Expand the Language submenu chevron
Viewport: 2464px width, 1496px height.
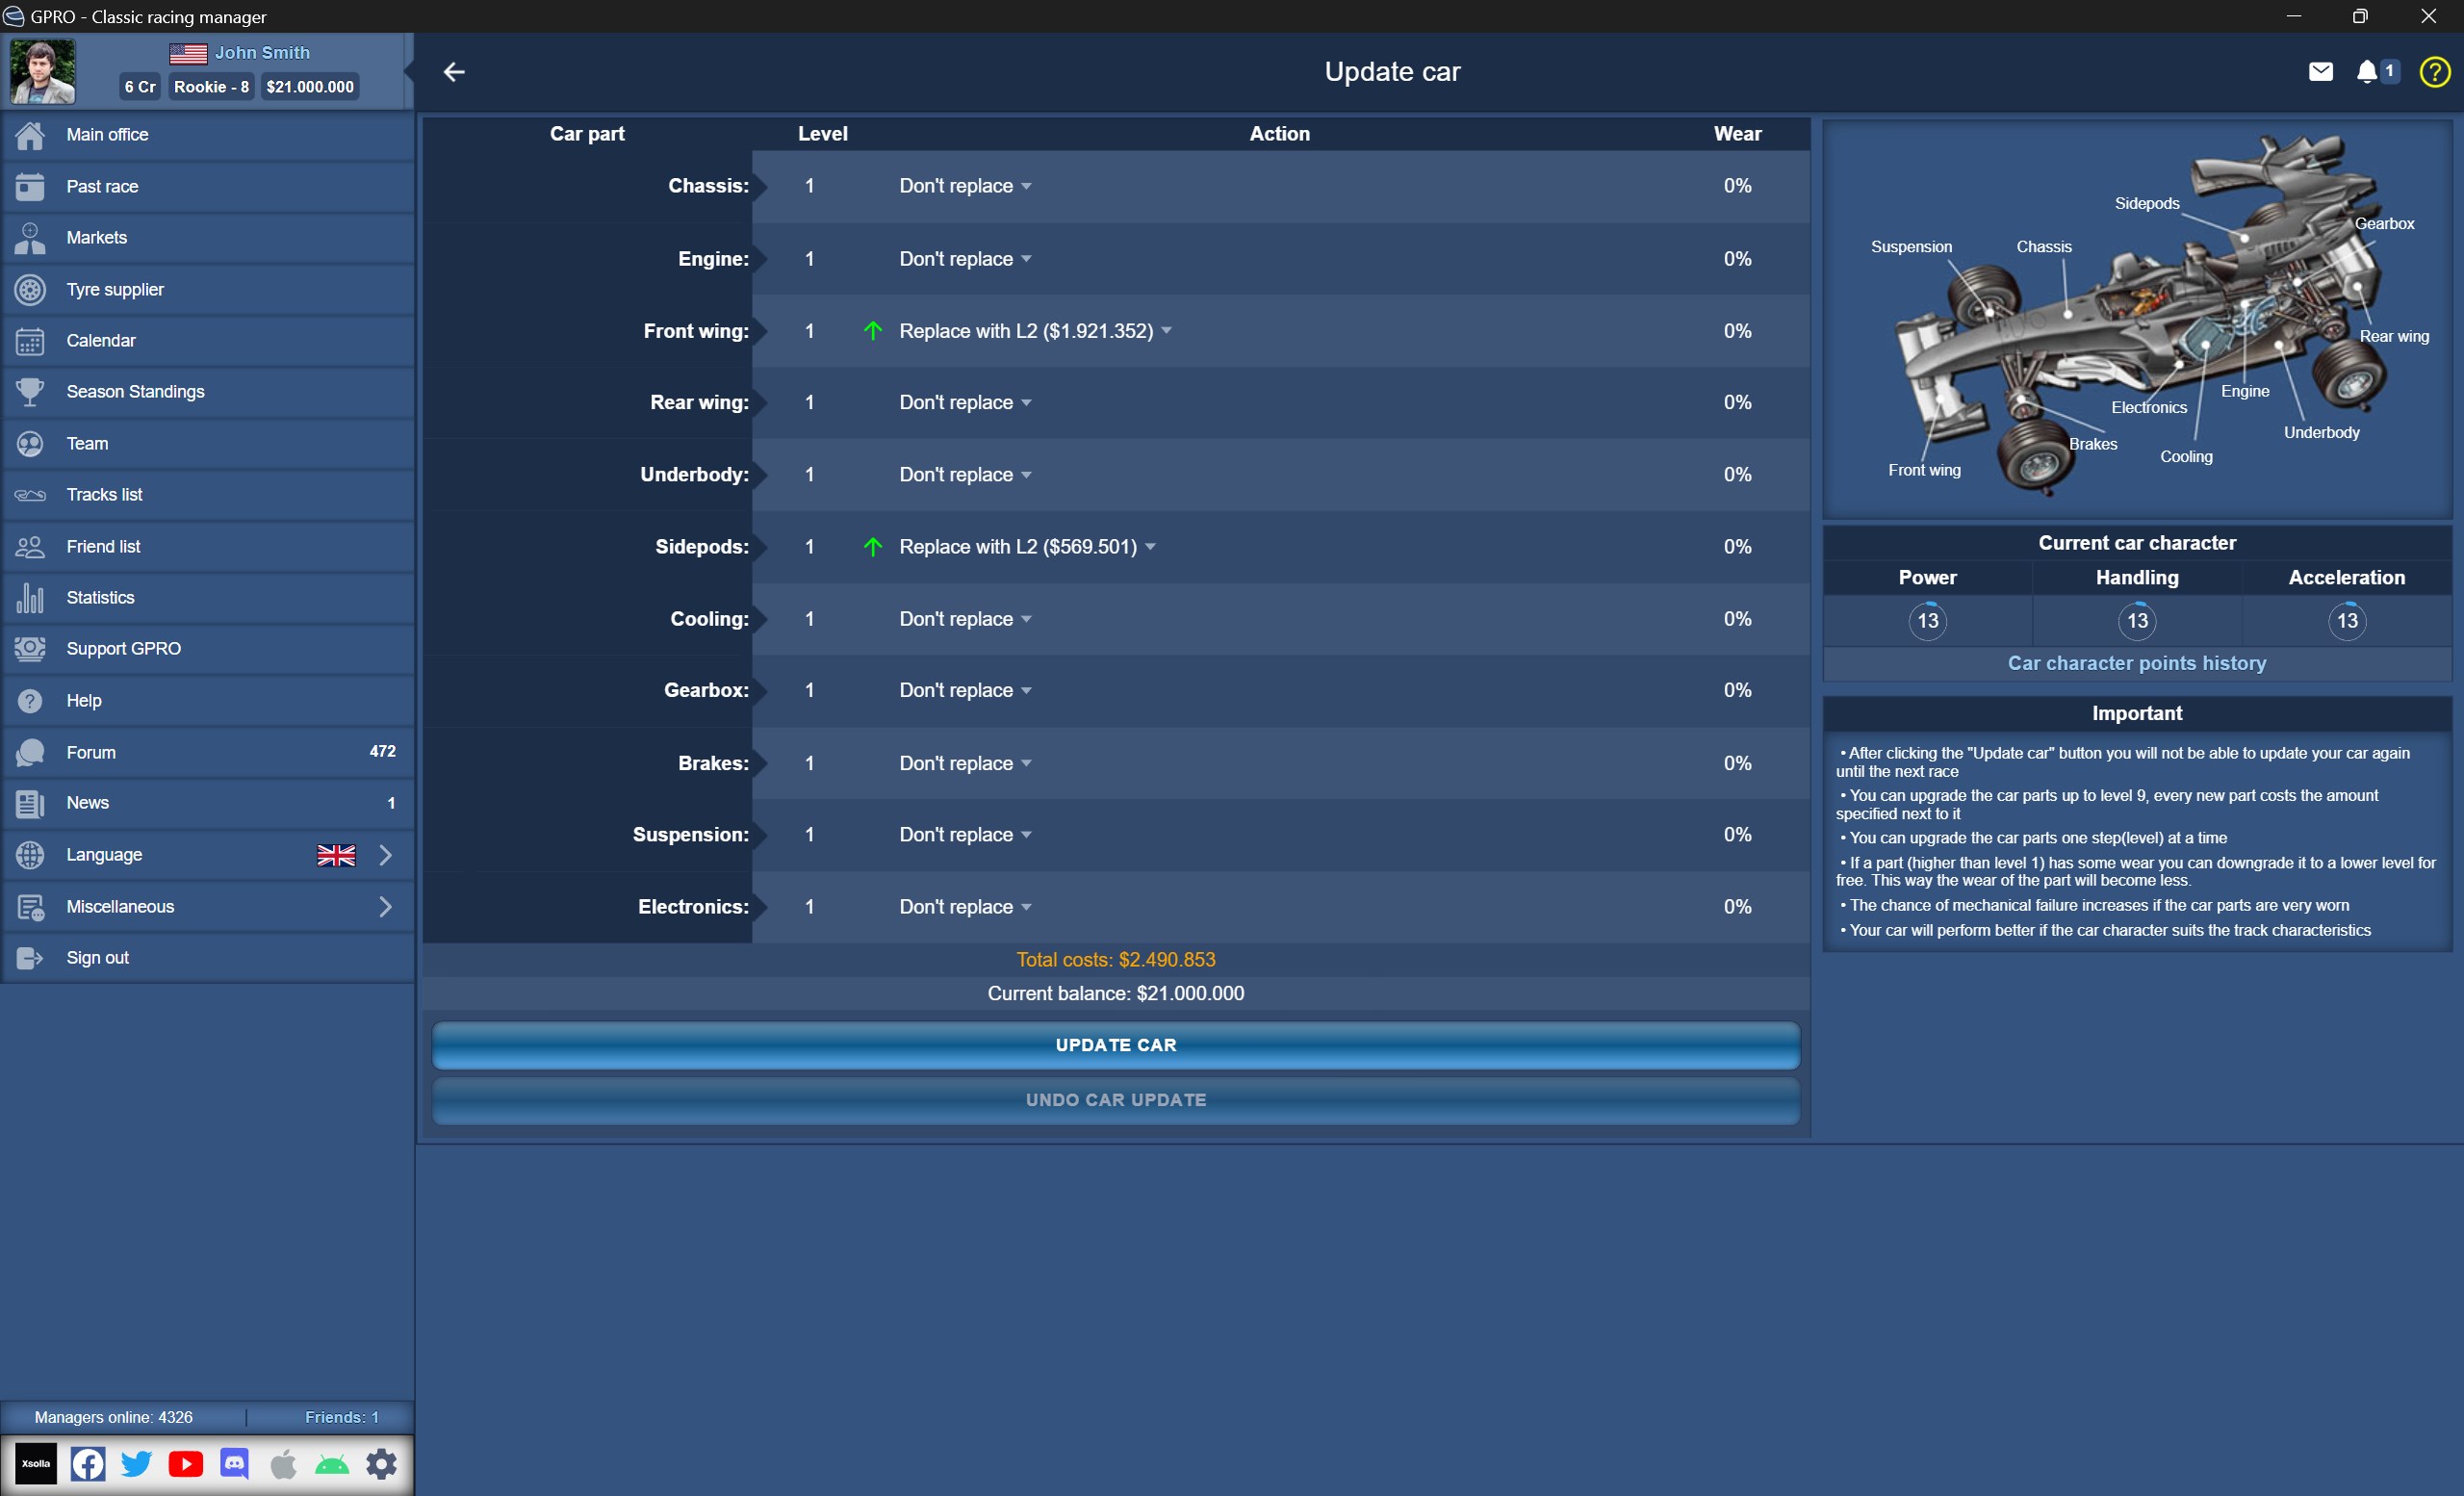385,855
